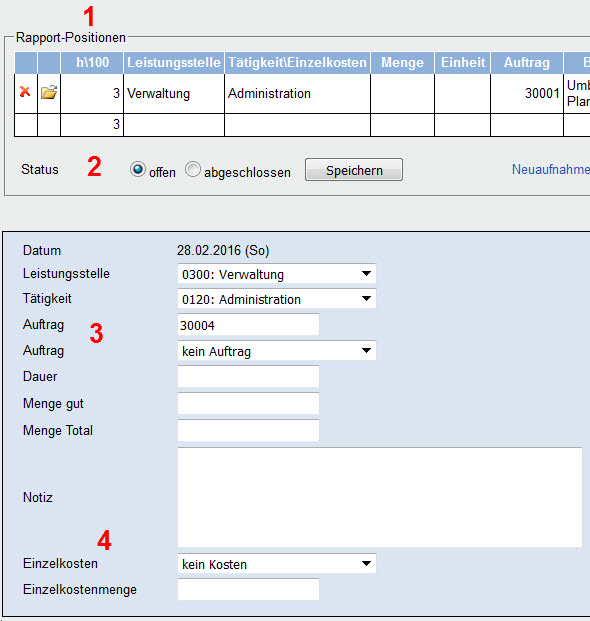The width and height of the screenshot is (590, 621).
Task: Click the h\100 column header
Action: 92,63
